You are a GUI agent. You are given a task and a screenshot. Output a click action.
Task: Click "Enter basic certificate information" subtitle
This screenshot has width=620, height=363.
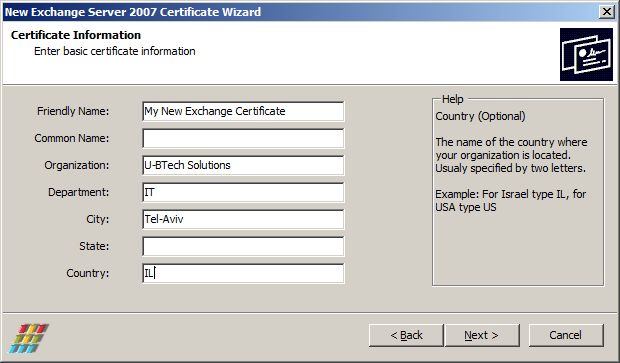[x=115, y=51]
